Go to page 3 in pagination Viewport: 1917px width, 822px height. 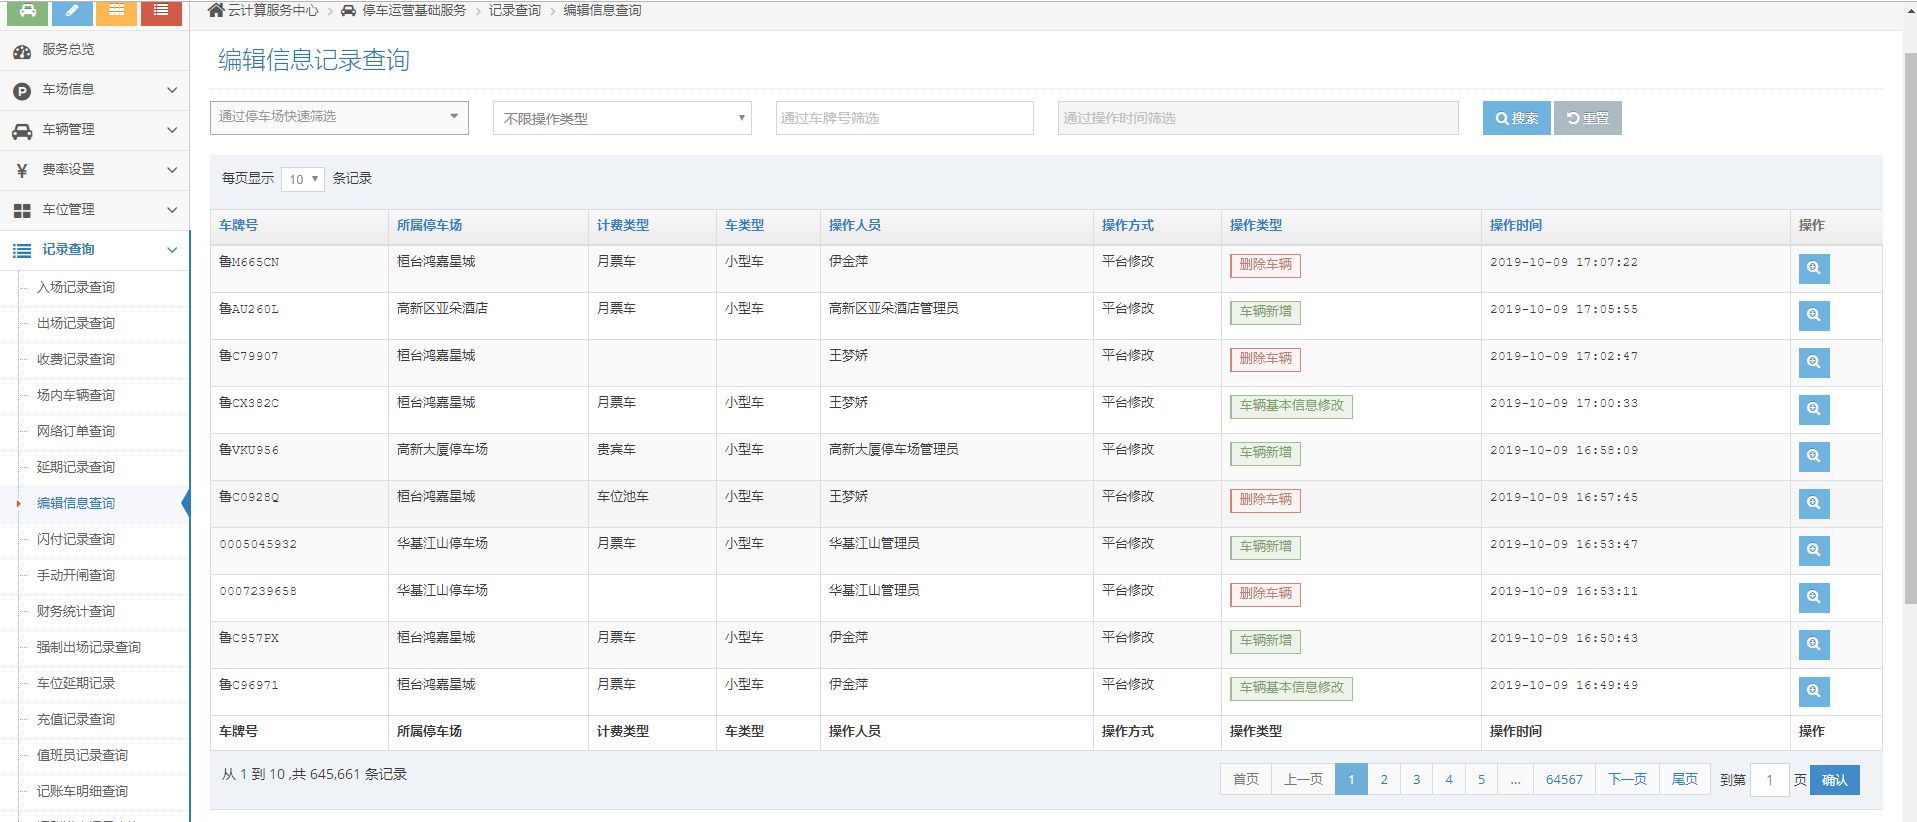(1416, 779)
